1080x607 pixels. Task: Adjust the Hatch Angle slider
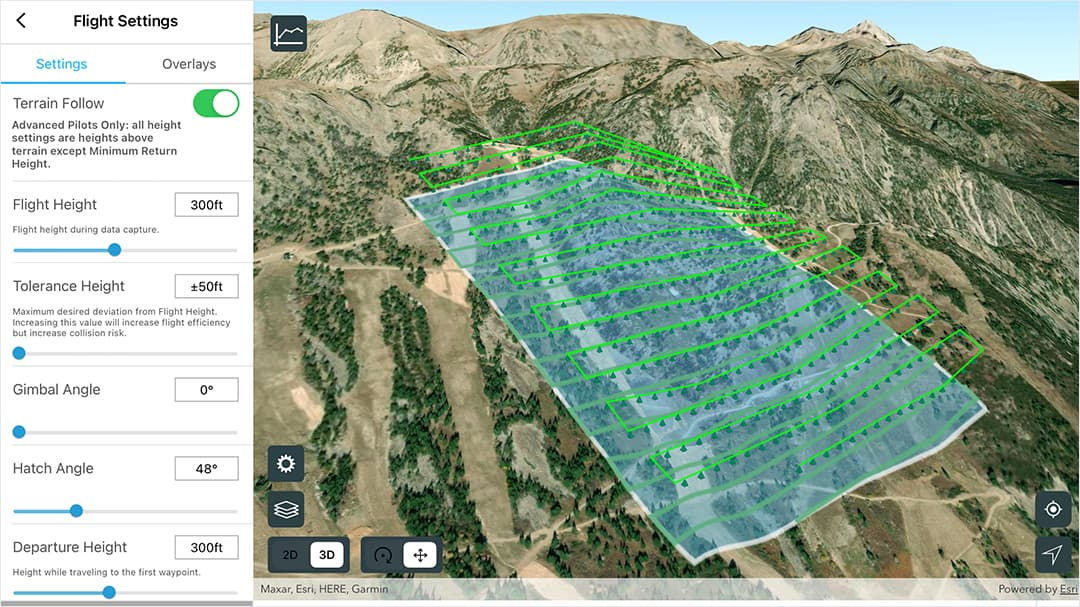point(77,510)
